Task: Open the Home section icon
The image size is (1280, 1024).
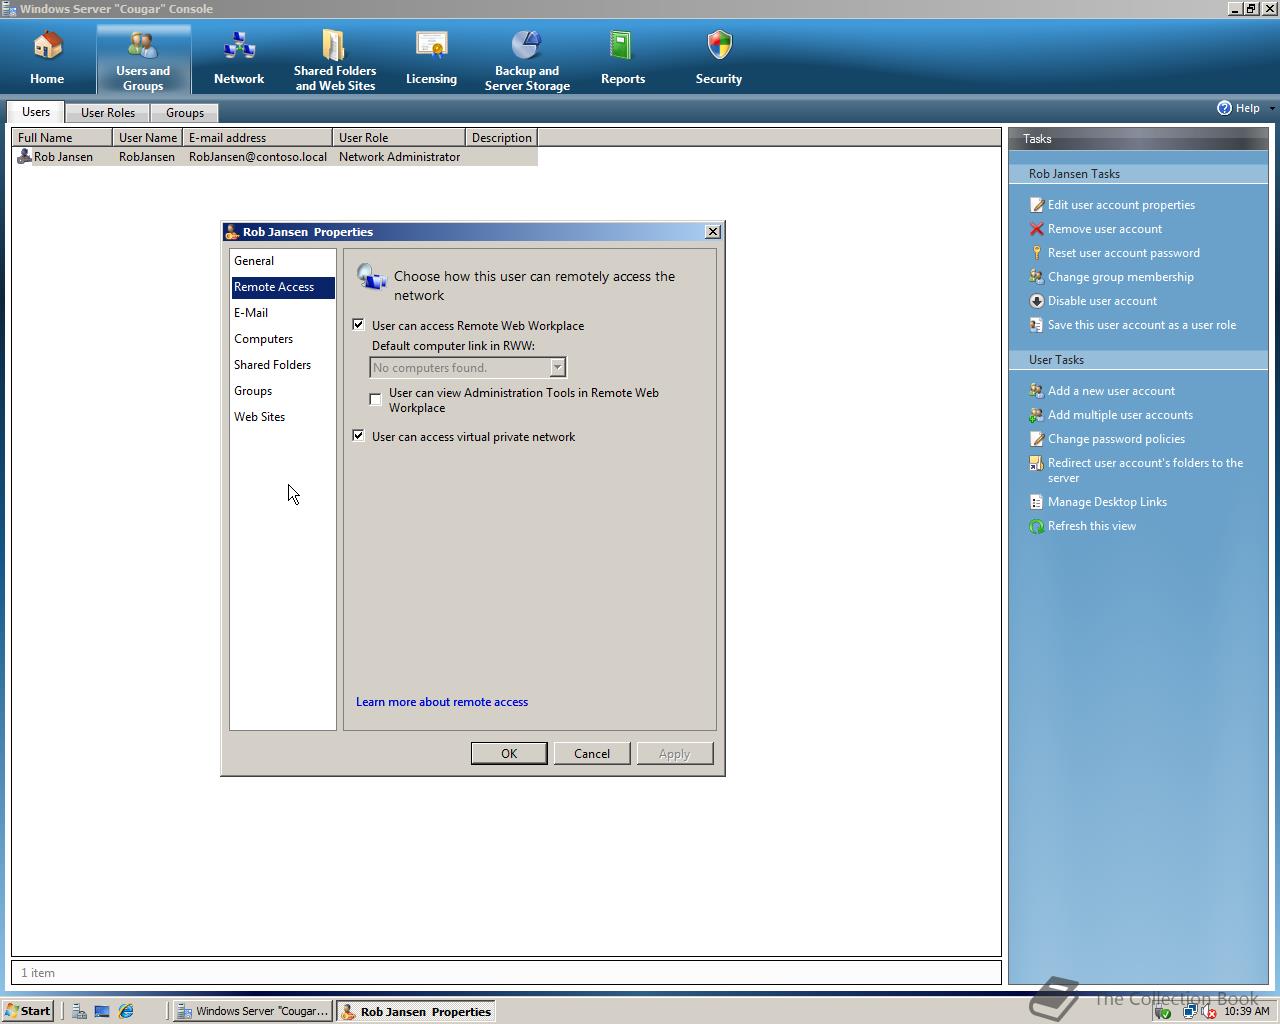Action: pos(47,46)
